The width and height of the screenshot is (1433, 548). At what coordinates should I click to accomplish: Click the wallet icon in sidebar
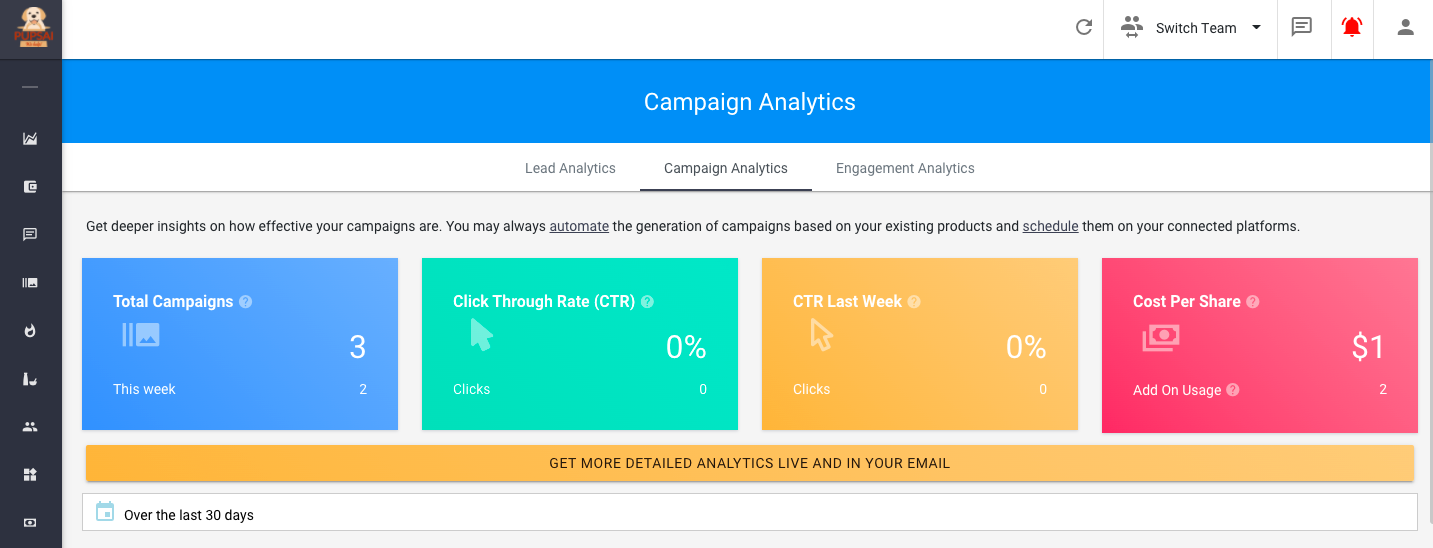(x=30, y=187)
